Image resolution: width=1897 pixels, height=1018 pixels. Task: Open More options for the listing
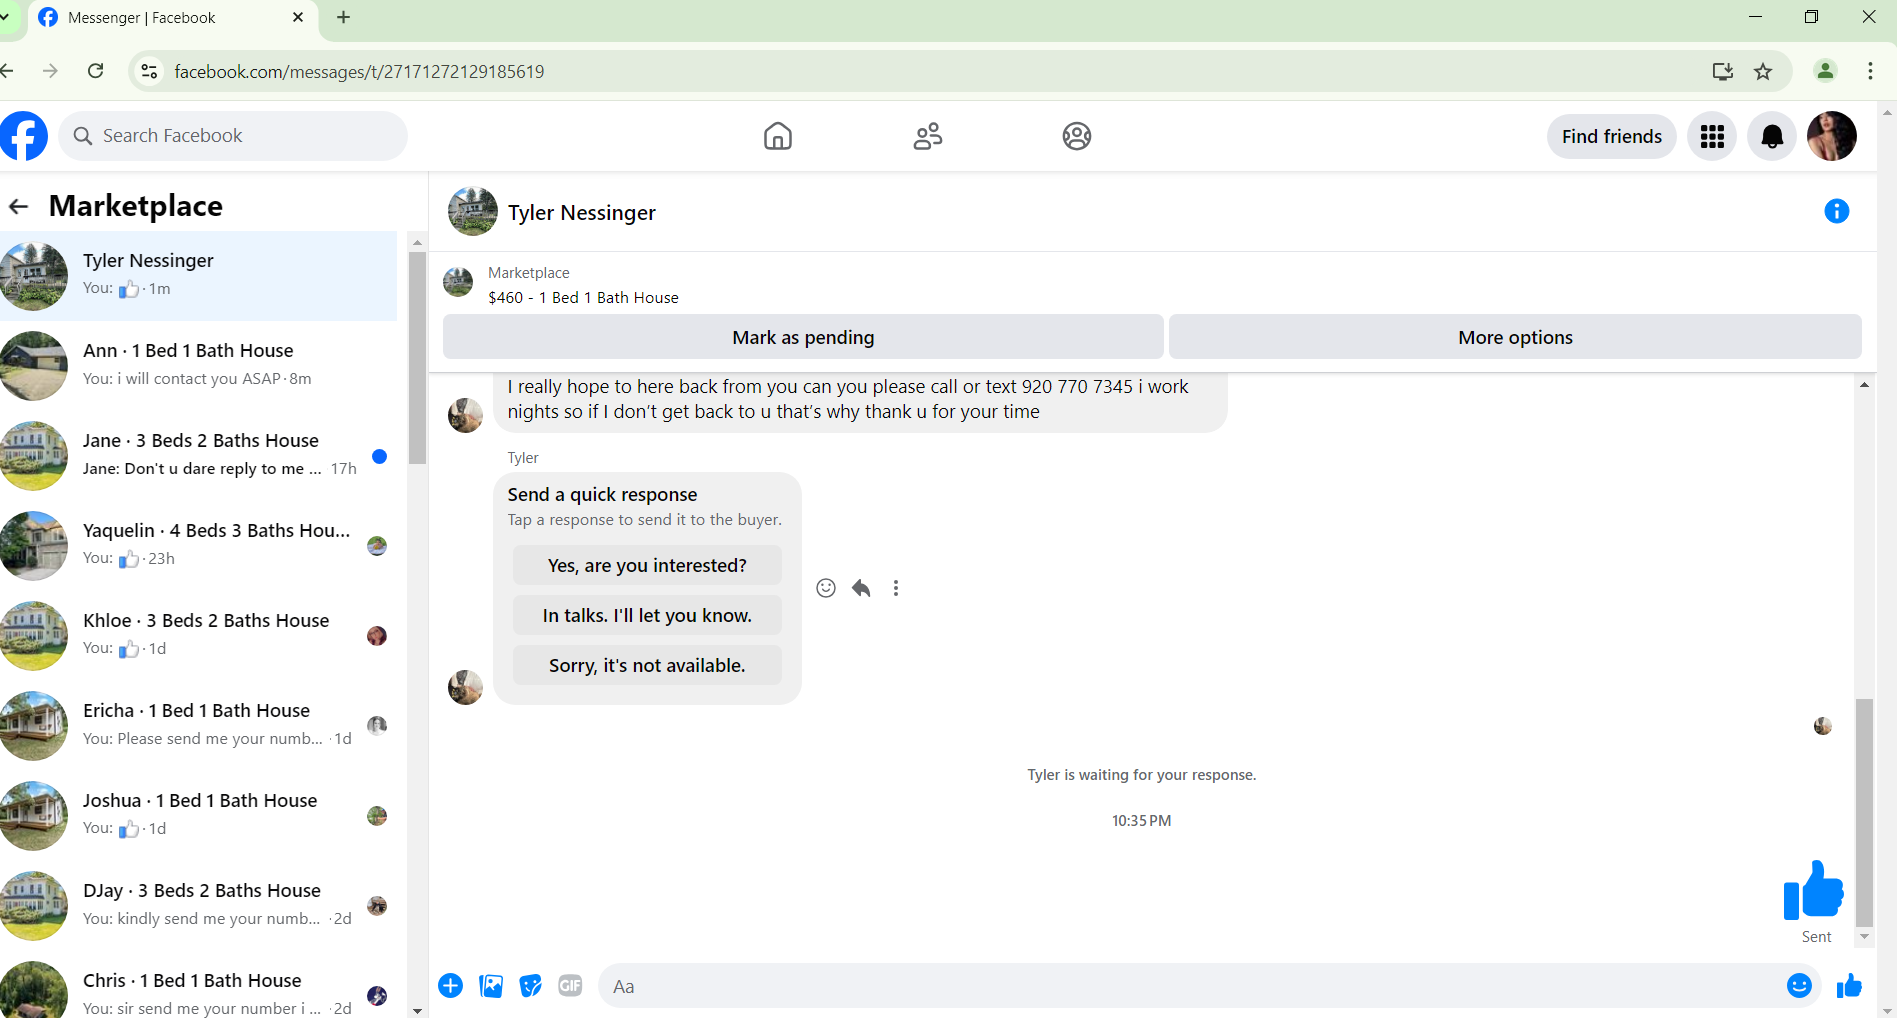click(x=1515, y=337)
